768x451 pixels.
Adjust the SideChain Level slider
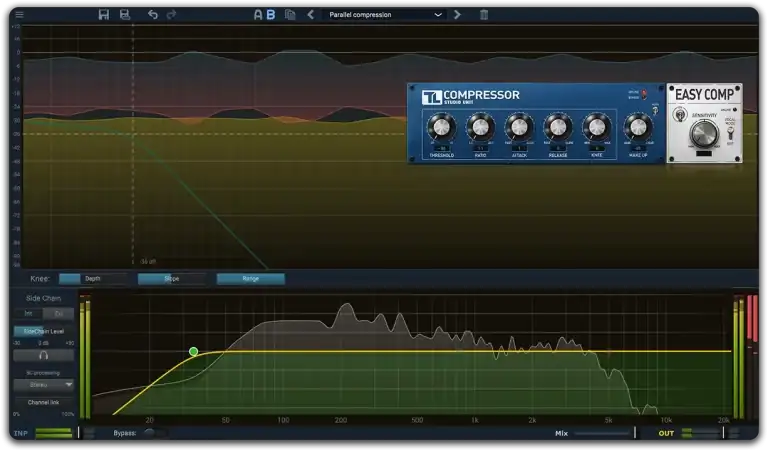pyautogui.click(x=44, y=331)
